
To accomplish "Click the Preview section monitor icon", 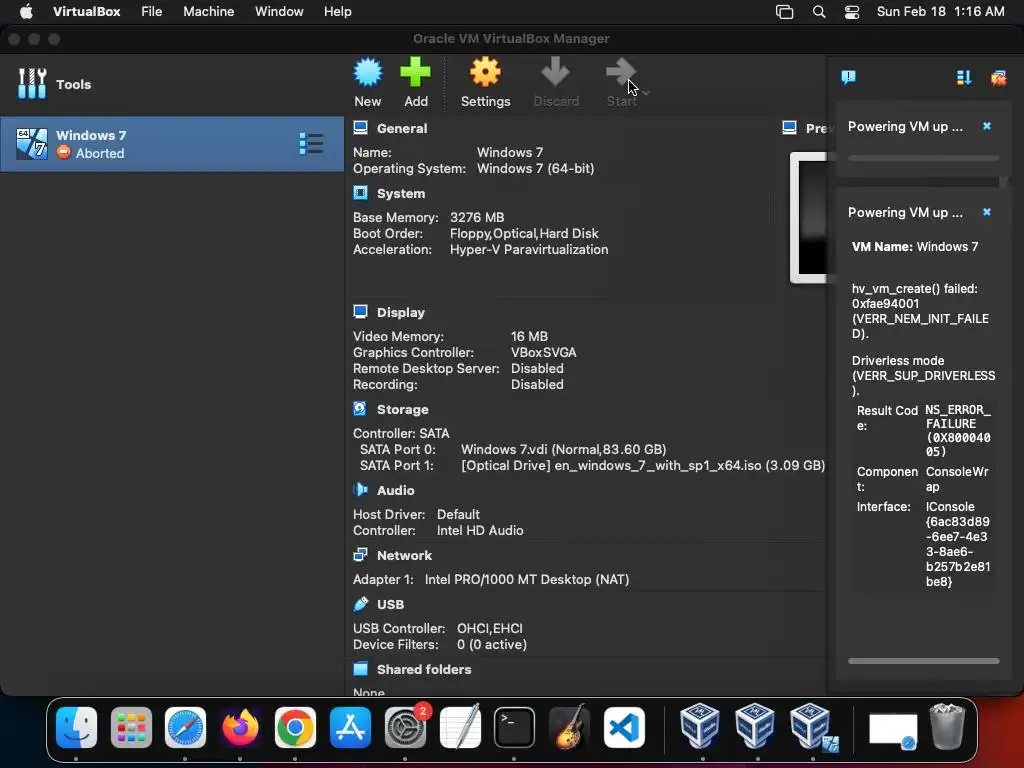I will click(790, 127).
